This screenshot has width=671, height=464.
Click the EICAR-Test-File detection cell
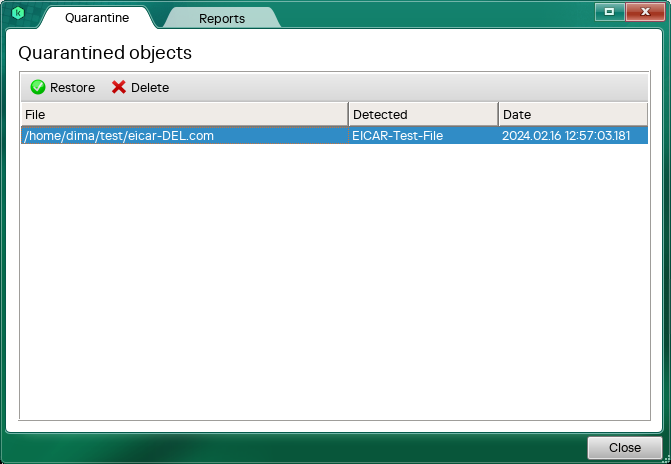tap(424, 136)
